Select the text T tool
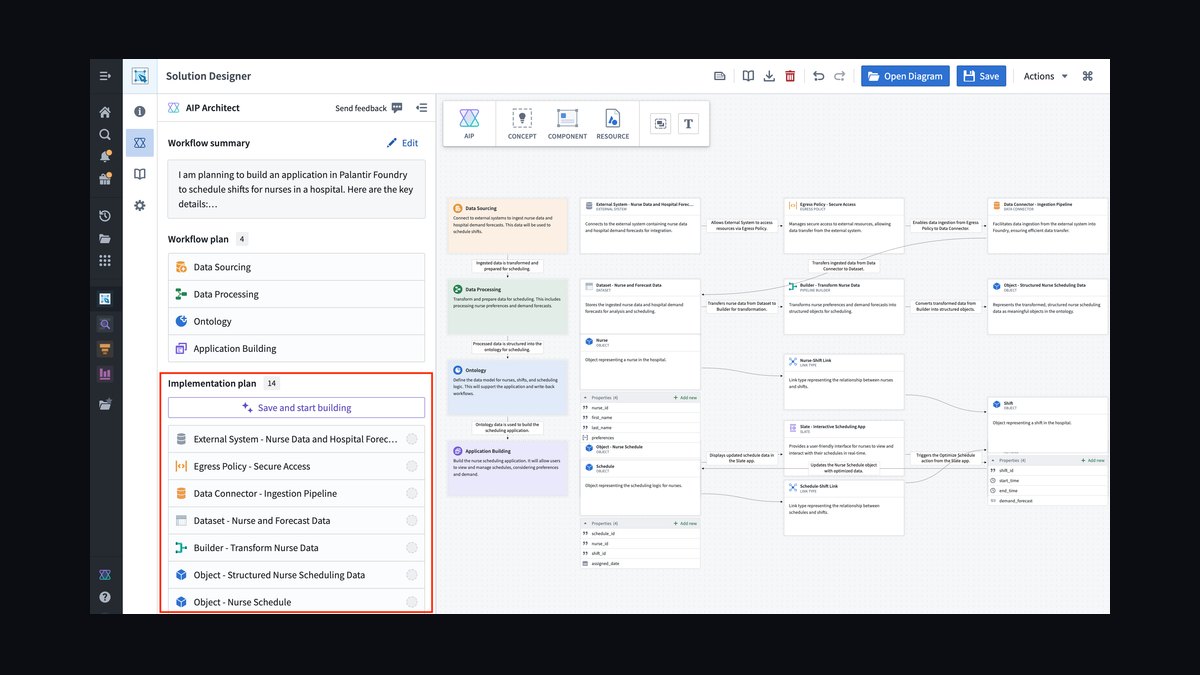This screenshot has height=675, width=1200. [688, 124]
